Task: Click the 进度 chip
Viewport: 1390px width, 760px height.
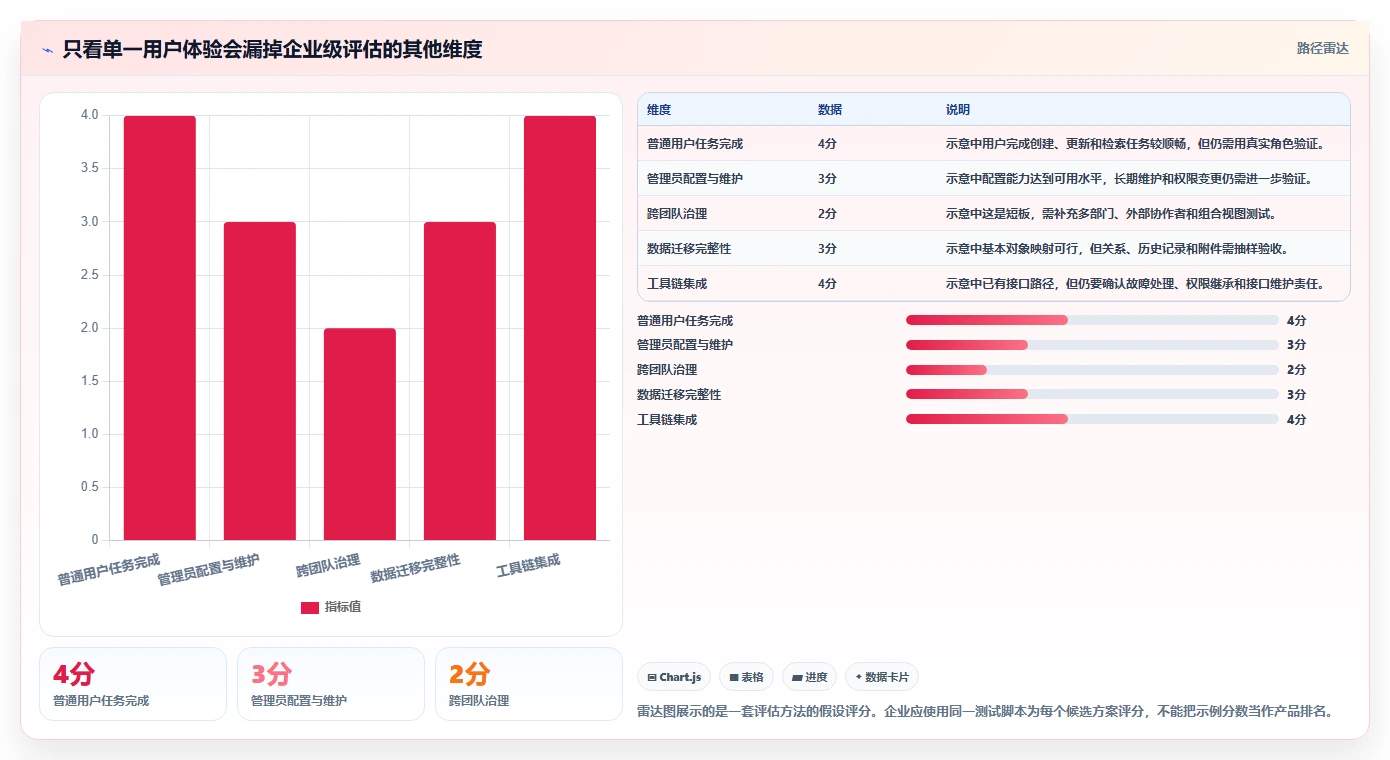Action: click(809, 677)
